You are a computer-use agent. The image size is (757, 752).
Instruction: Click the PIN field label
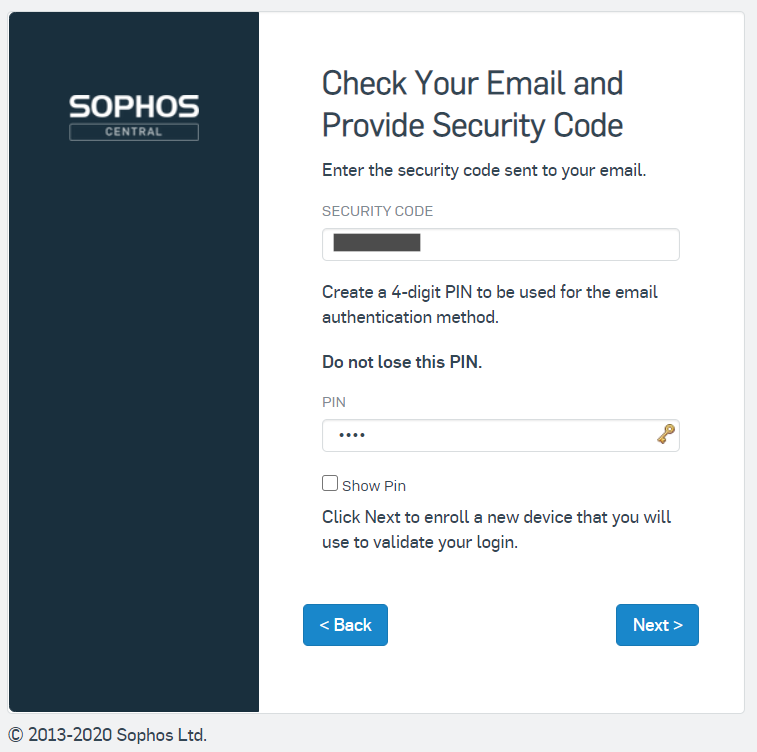(x=334, y=402)
